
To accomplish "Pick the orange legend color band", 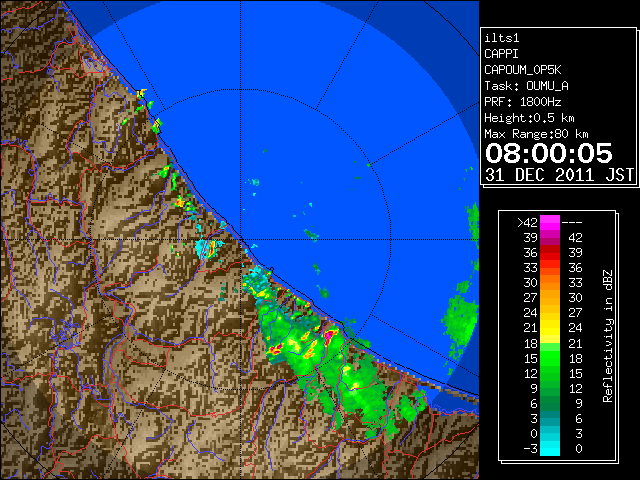I will tap(550, 283).
